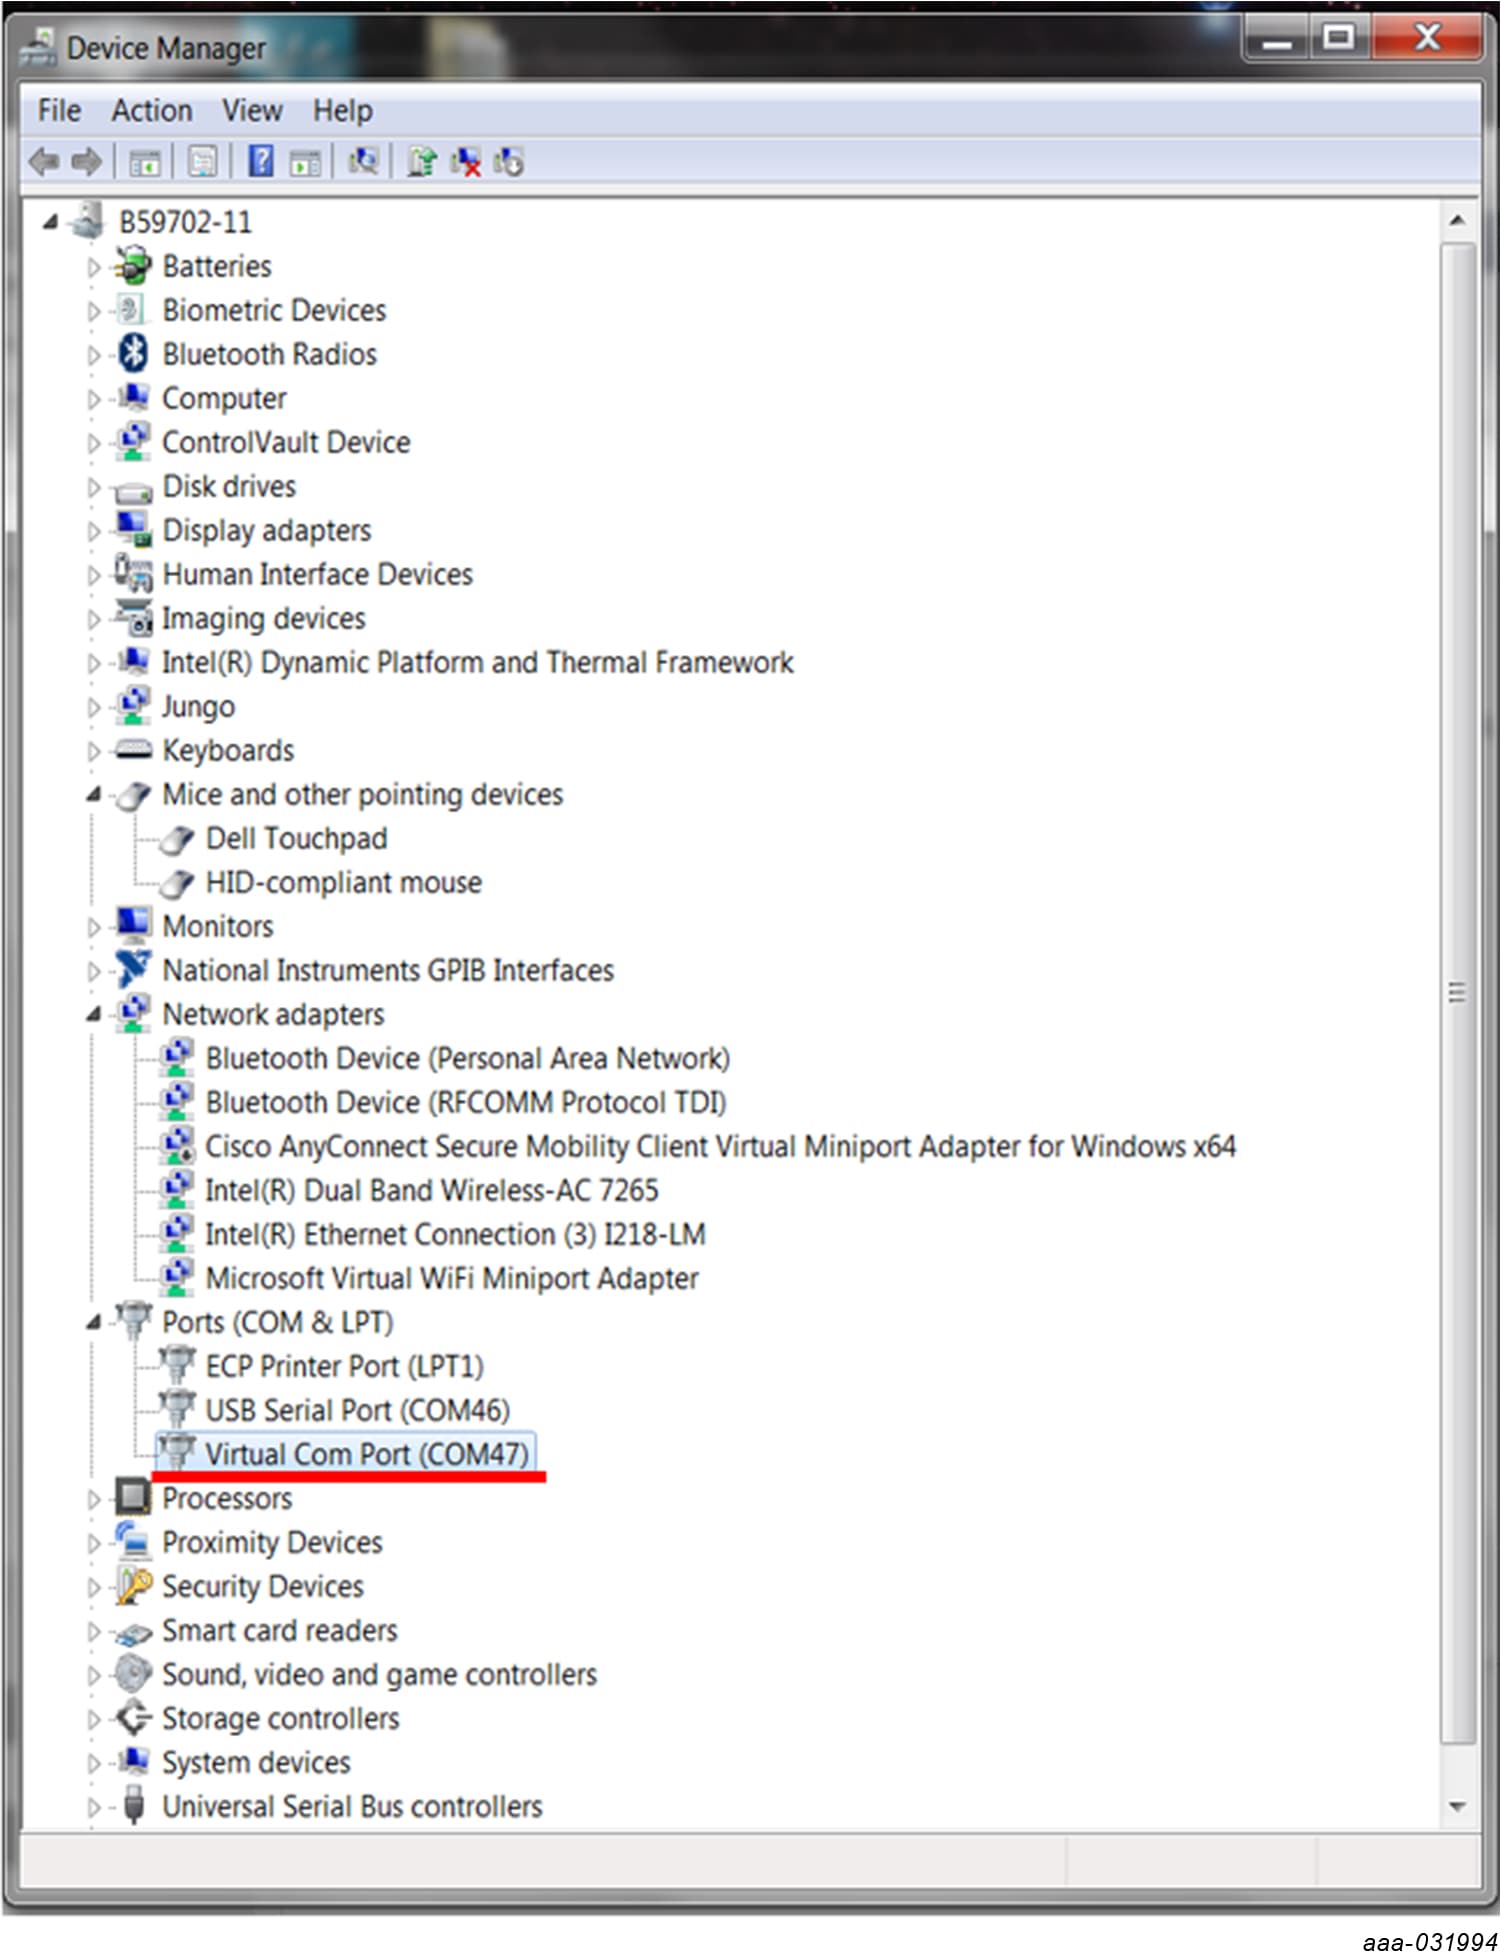Image resolution: width=1501 pixels, height=1960 pixels.
Task: Select Virtual Com Port (COM47)
Action: (366, 1454)
